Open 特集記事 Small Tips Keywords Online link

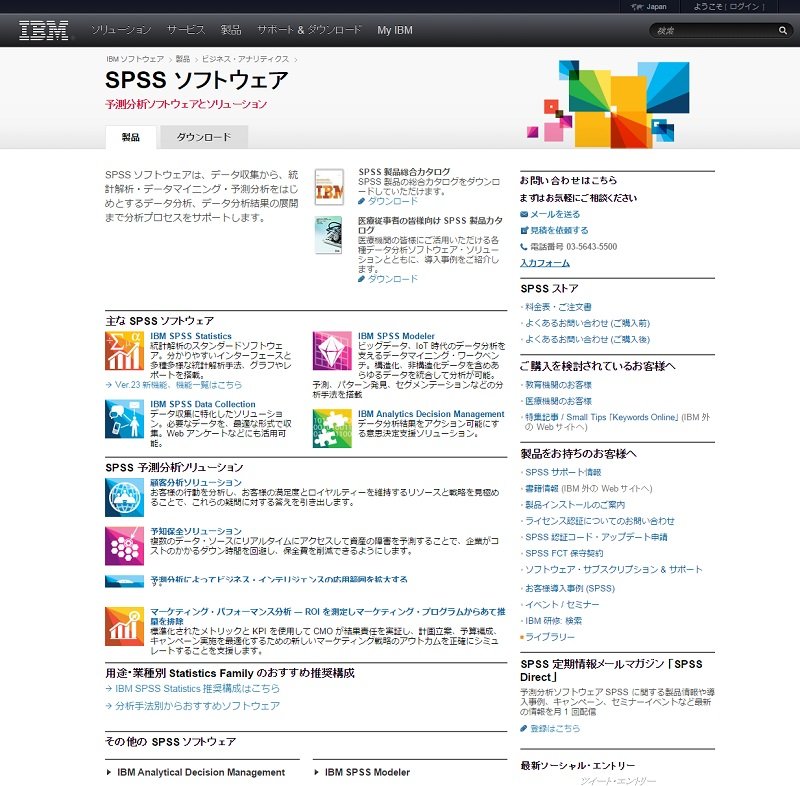pos(602,417)
